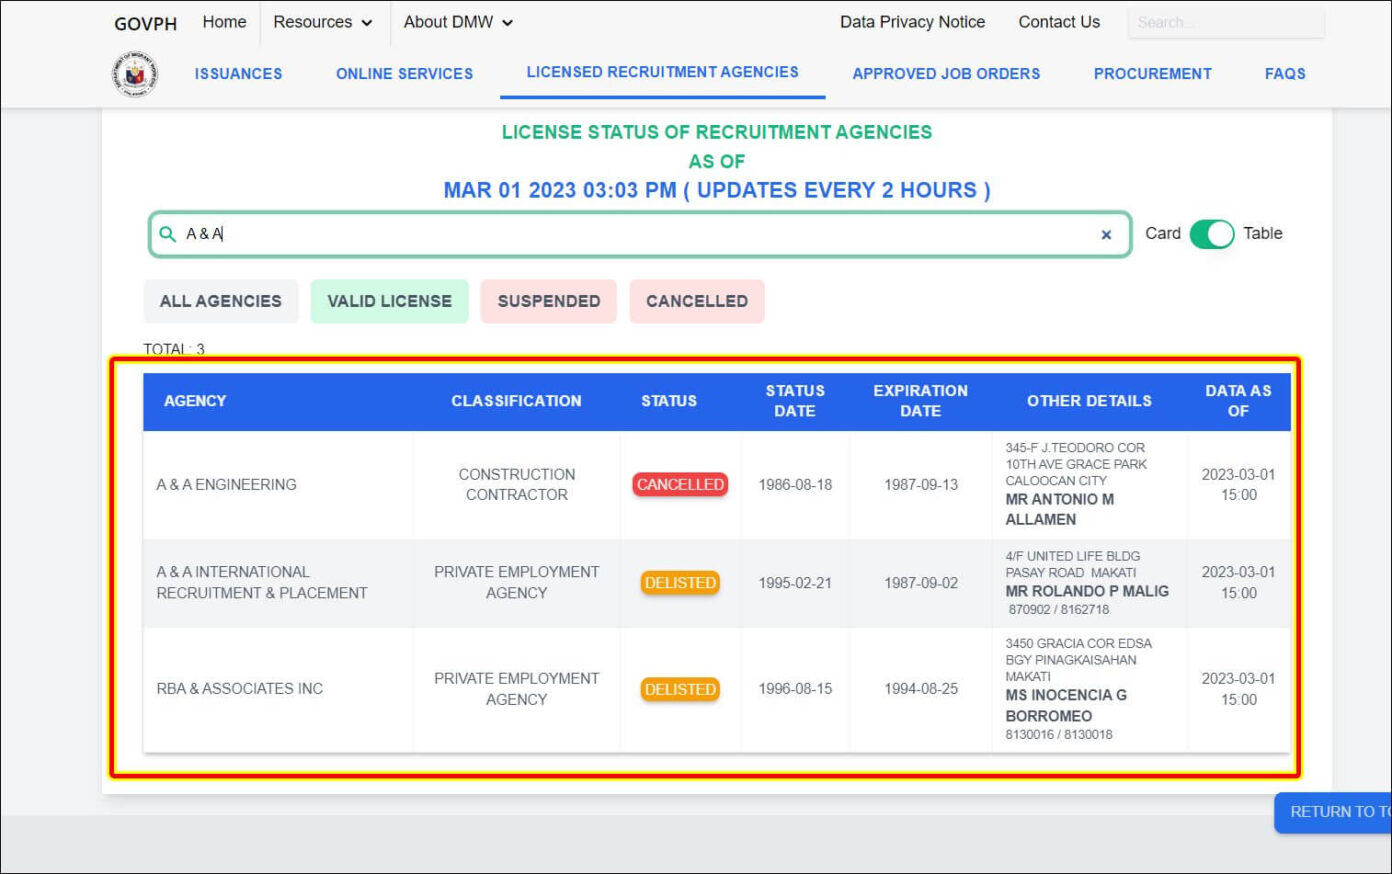
Task: Click the DMW agency seal logo
Action: click(x=134, y=72)
